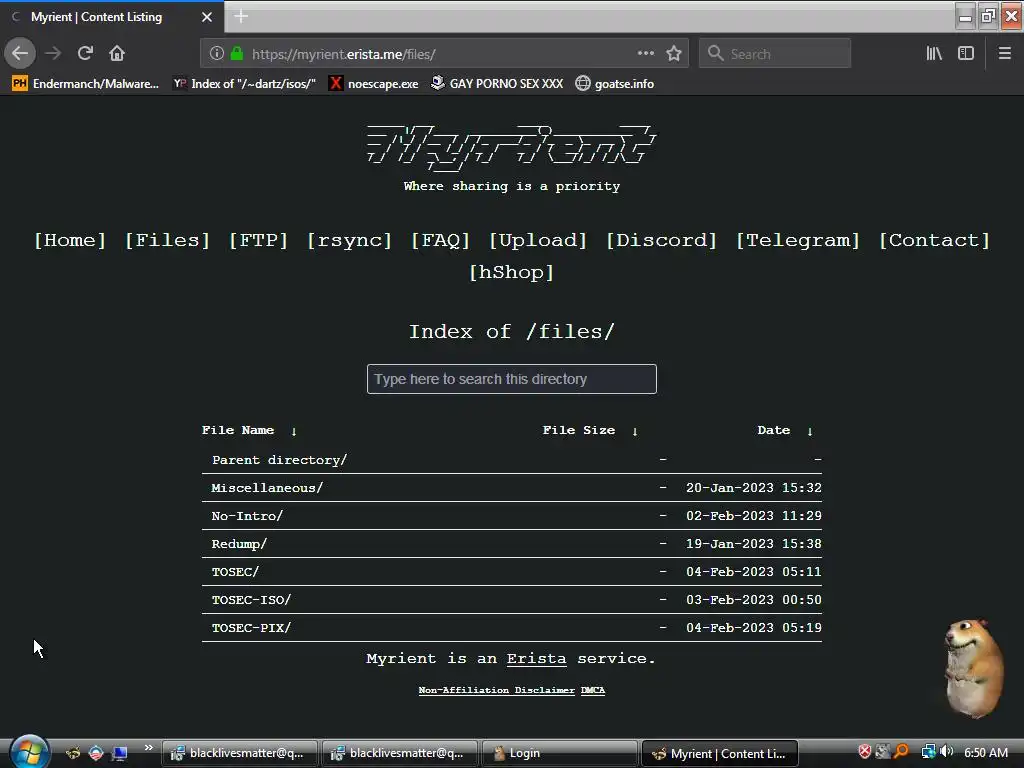
Task: Click the green padlock security icon
Action: pyautogui.click(x=237, y=54)
